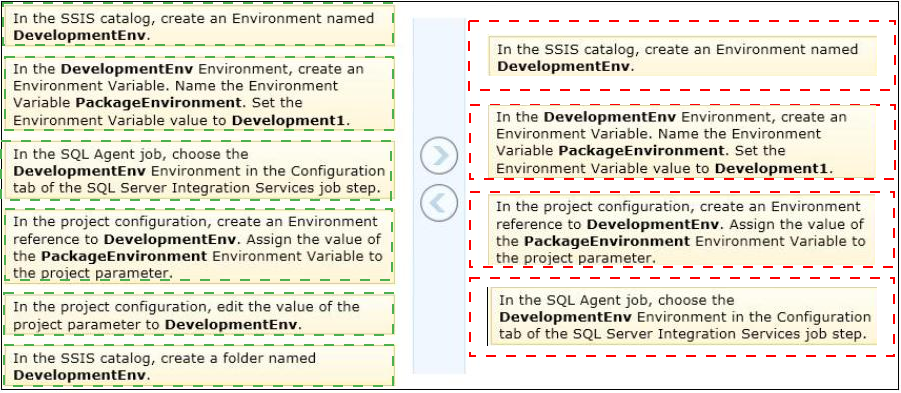Viewport: 901px width, 393px height.
Task: Click the left arrow remove button
Action: tap(439, 203)
